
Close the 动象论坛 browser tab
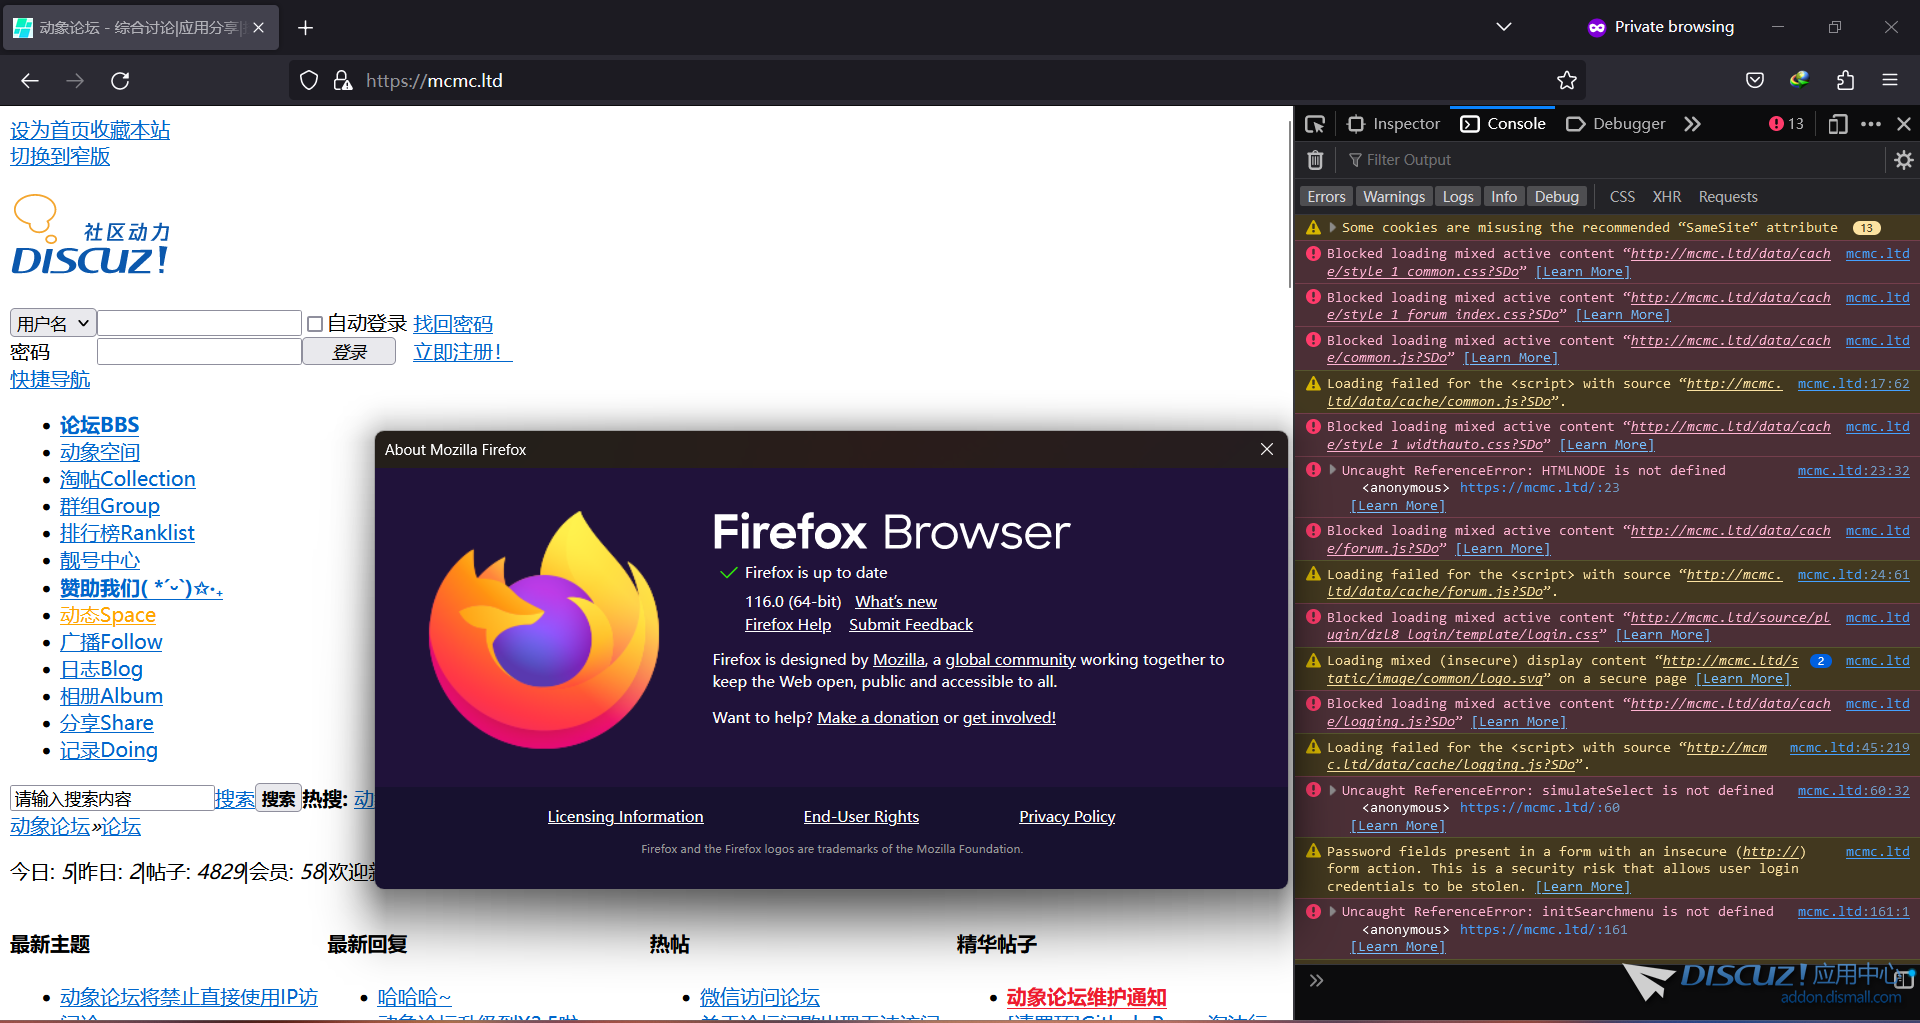tap(258, 27)
